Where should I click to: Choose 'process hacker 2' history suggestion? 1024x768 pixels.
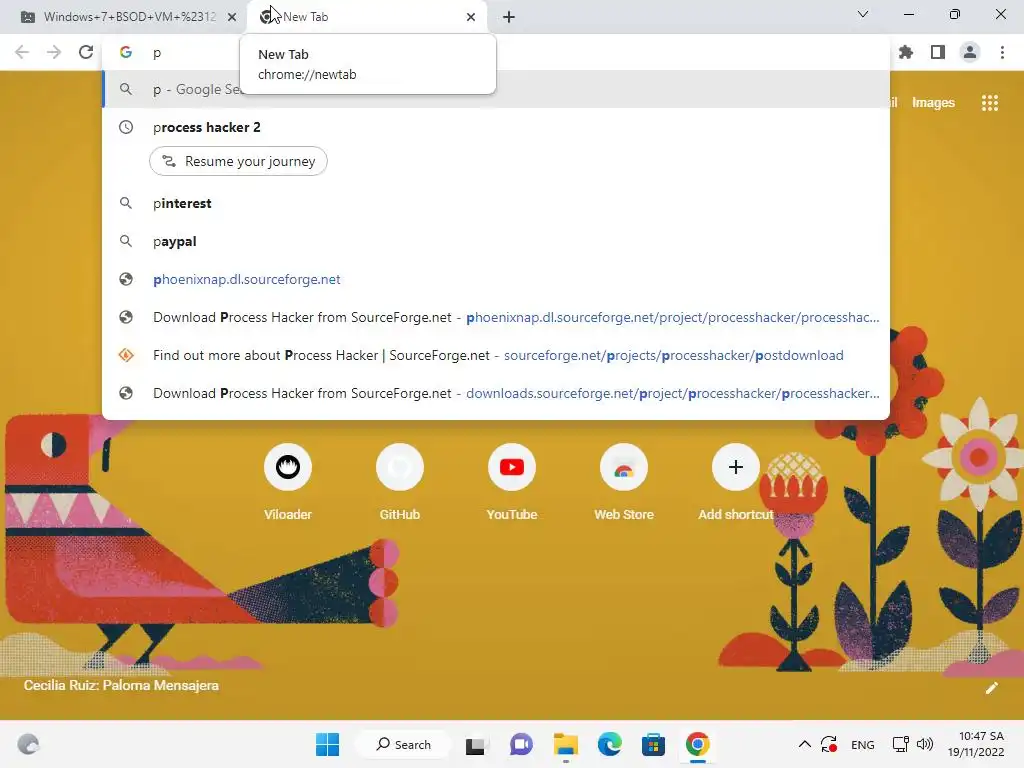496,127
